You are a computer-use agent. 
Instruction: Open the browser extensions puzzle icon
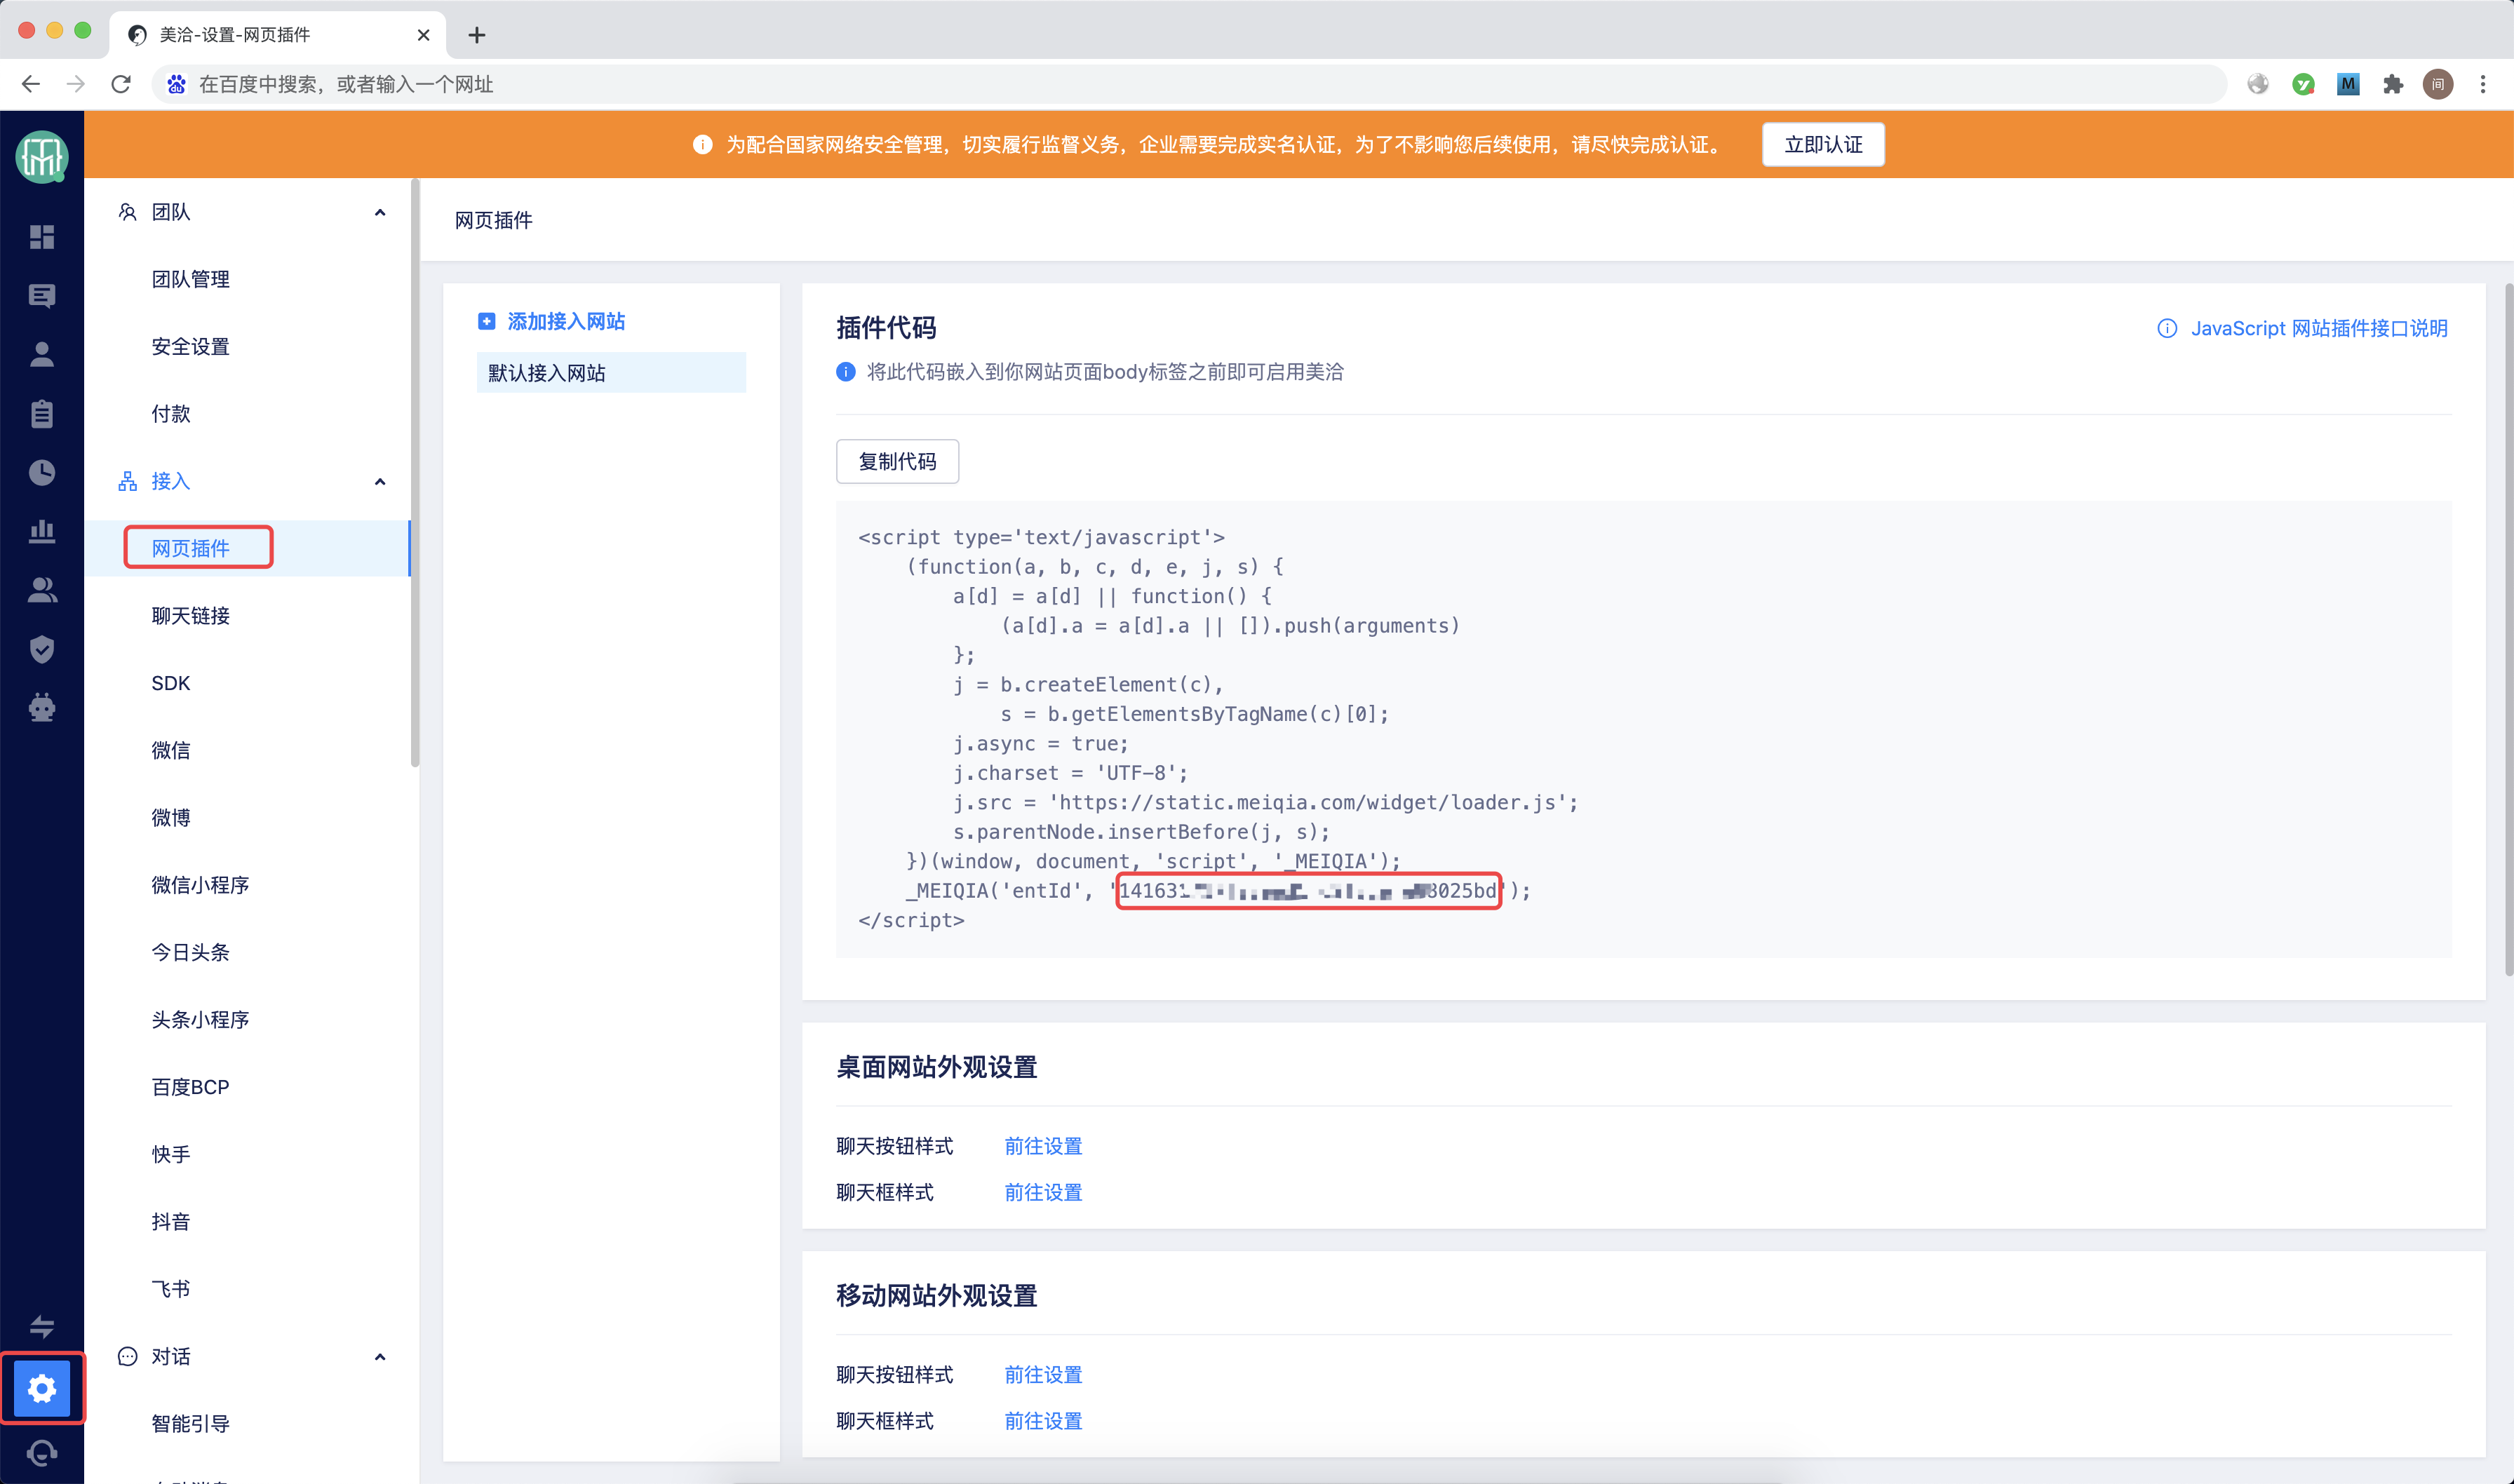(x=2392, y=84)
